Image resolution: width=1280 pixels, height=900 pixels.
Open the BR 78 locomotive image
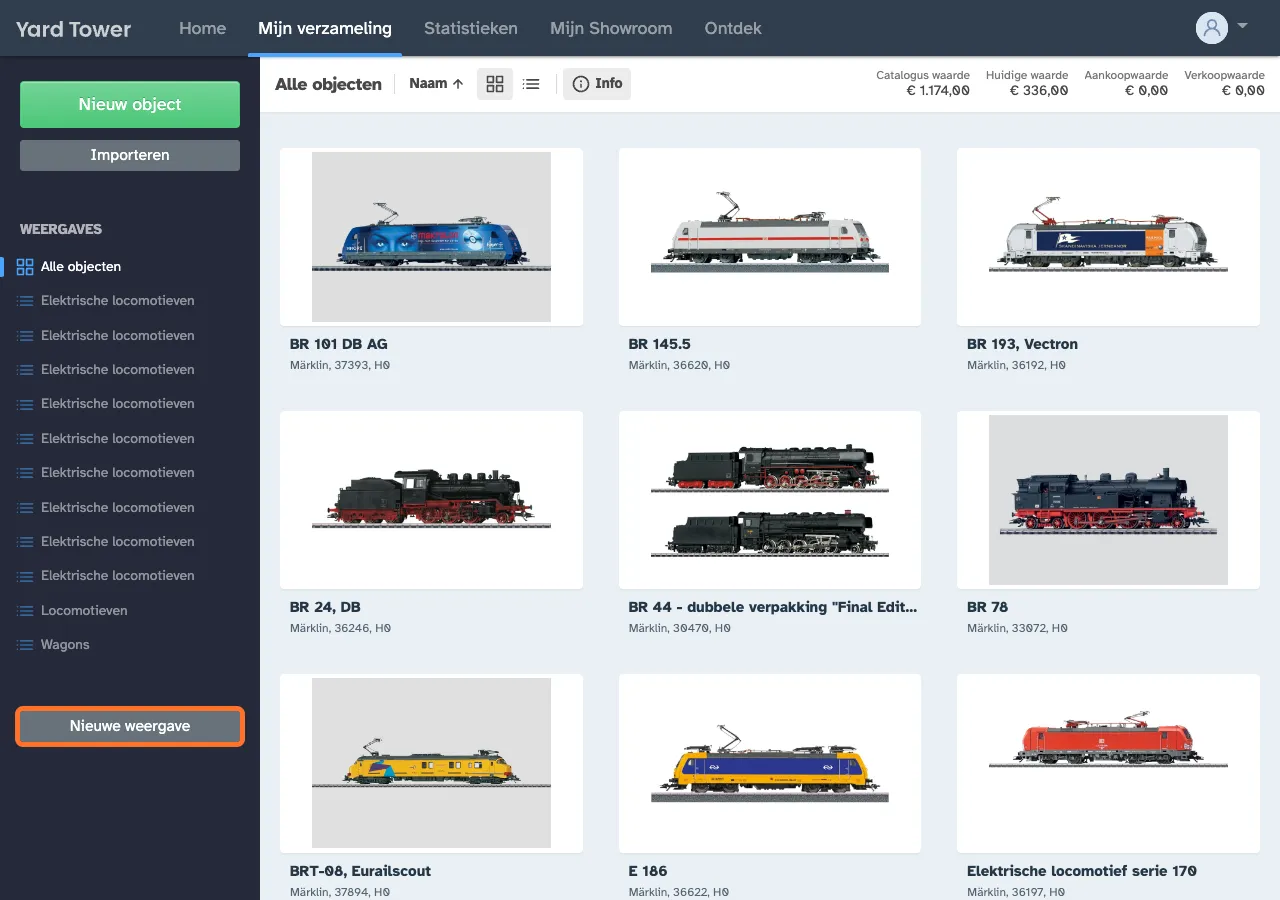pyautogui.click(x=1108, y=500)
